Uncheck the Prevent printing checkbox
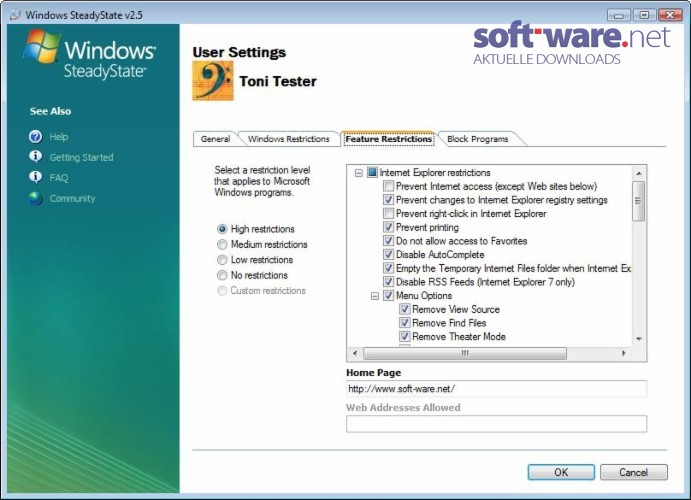 point(388,227)
